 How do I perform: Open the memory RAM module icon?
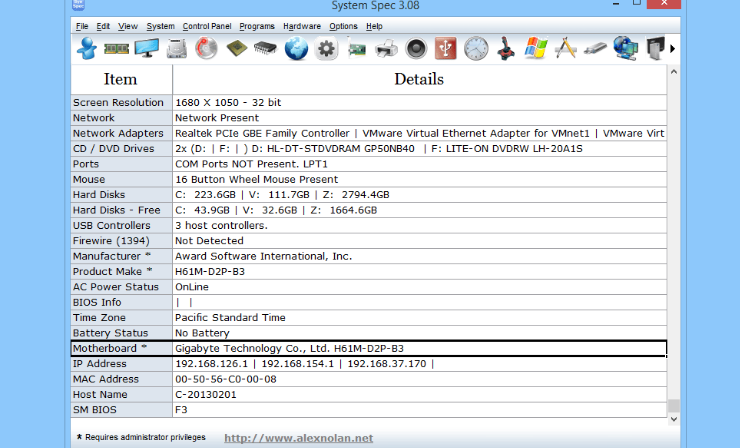[x=116, y=48]
